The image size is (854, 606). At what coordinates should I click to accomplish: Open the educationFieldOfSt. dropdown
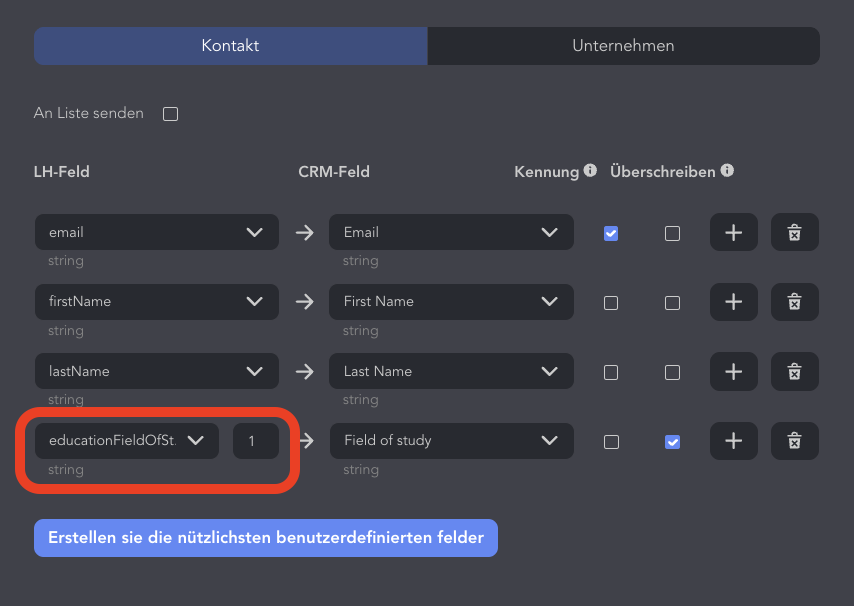(x=127, y=440)
